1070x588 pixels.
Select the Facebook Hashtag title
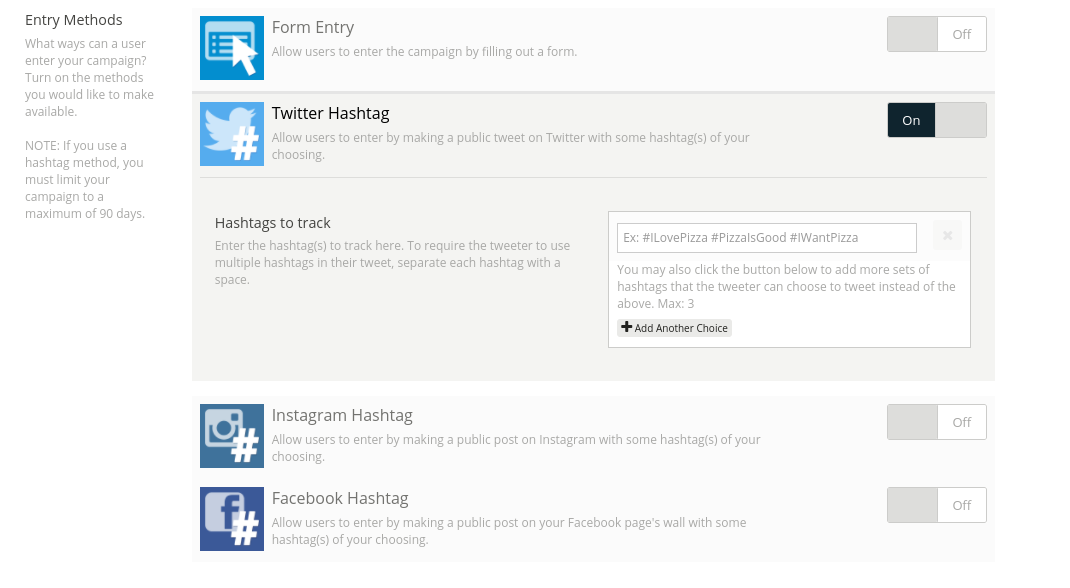pyautogui.click(x=340, y=498)
